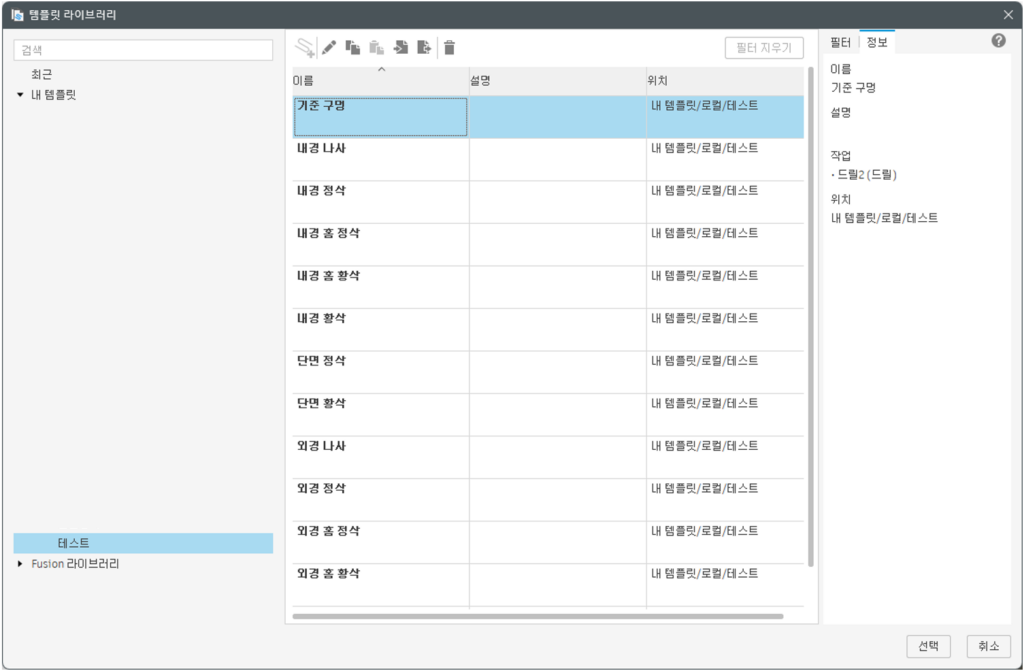Viewport: 1024px width, 671px height.
Task: Click the 취소 button
Action: coord(989,646)
